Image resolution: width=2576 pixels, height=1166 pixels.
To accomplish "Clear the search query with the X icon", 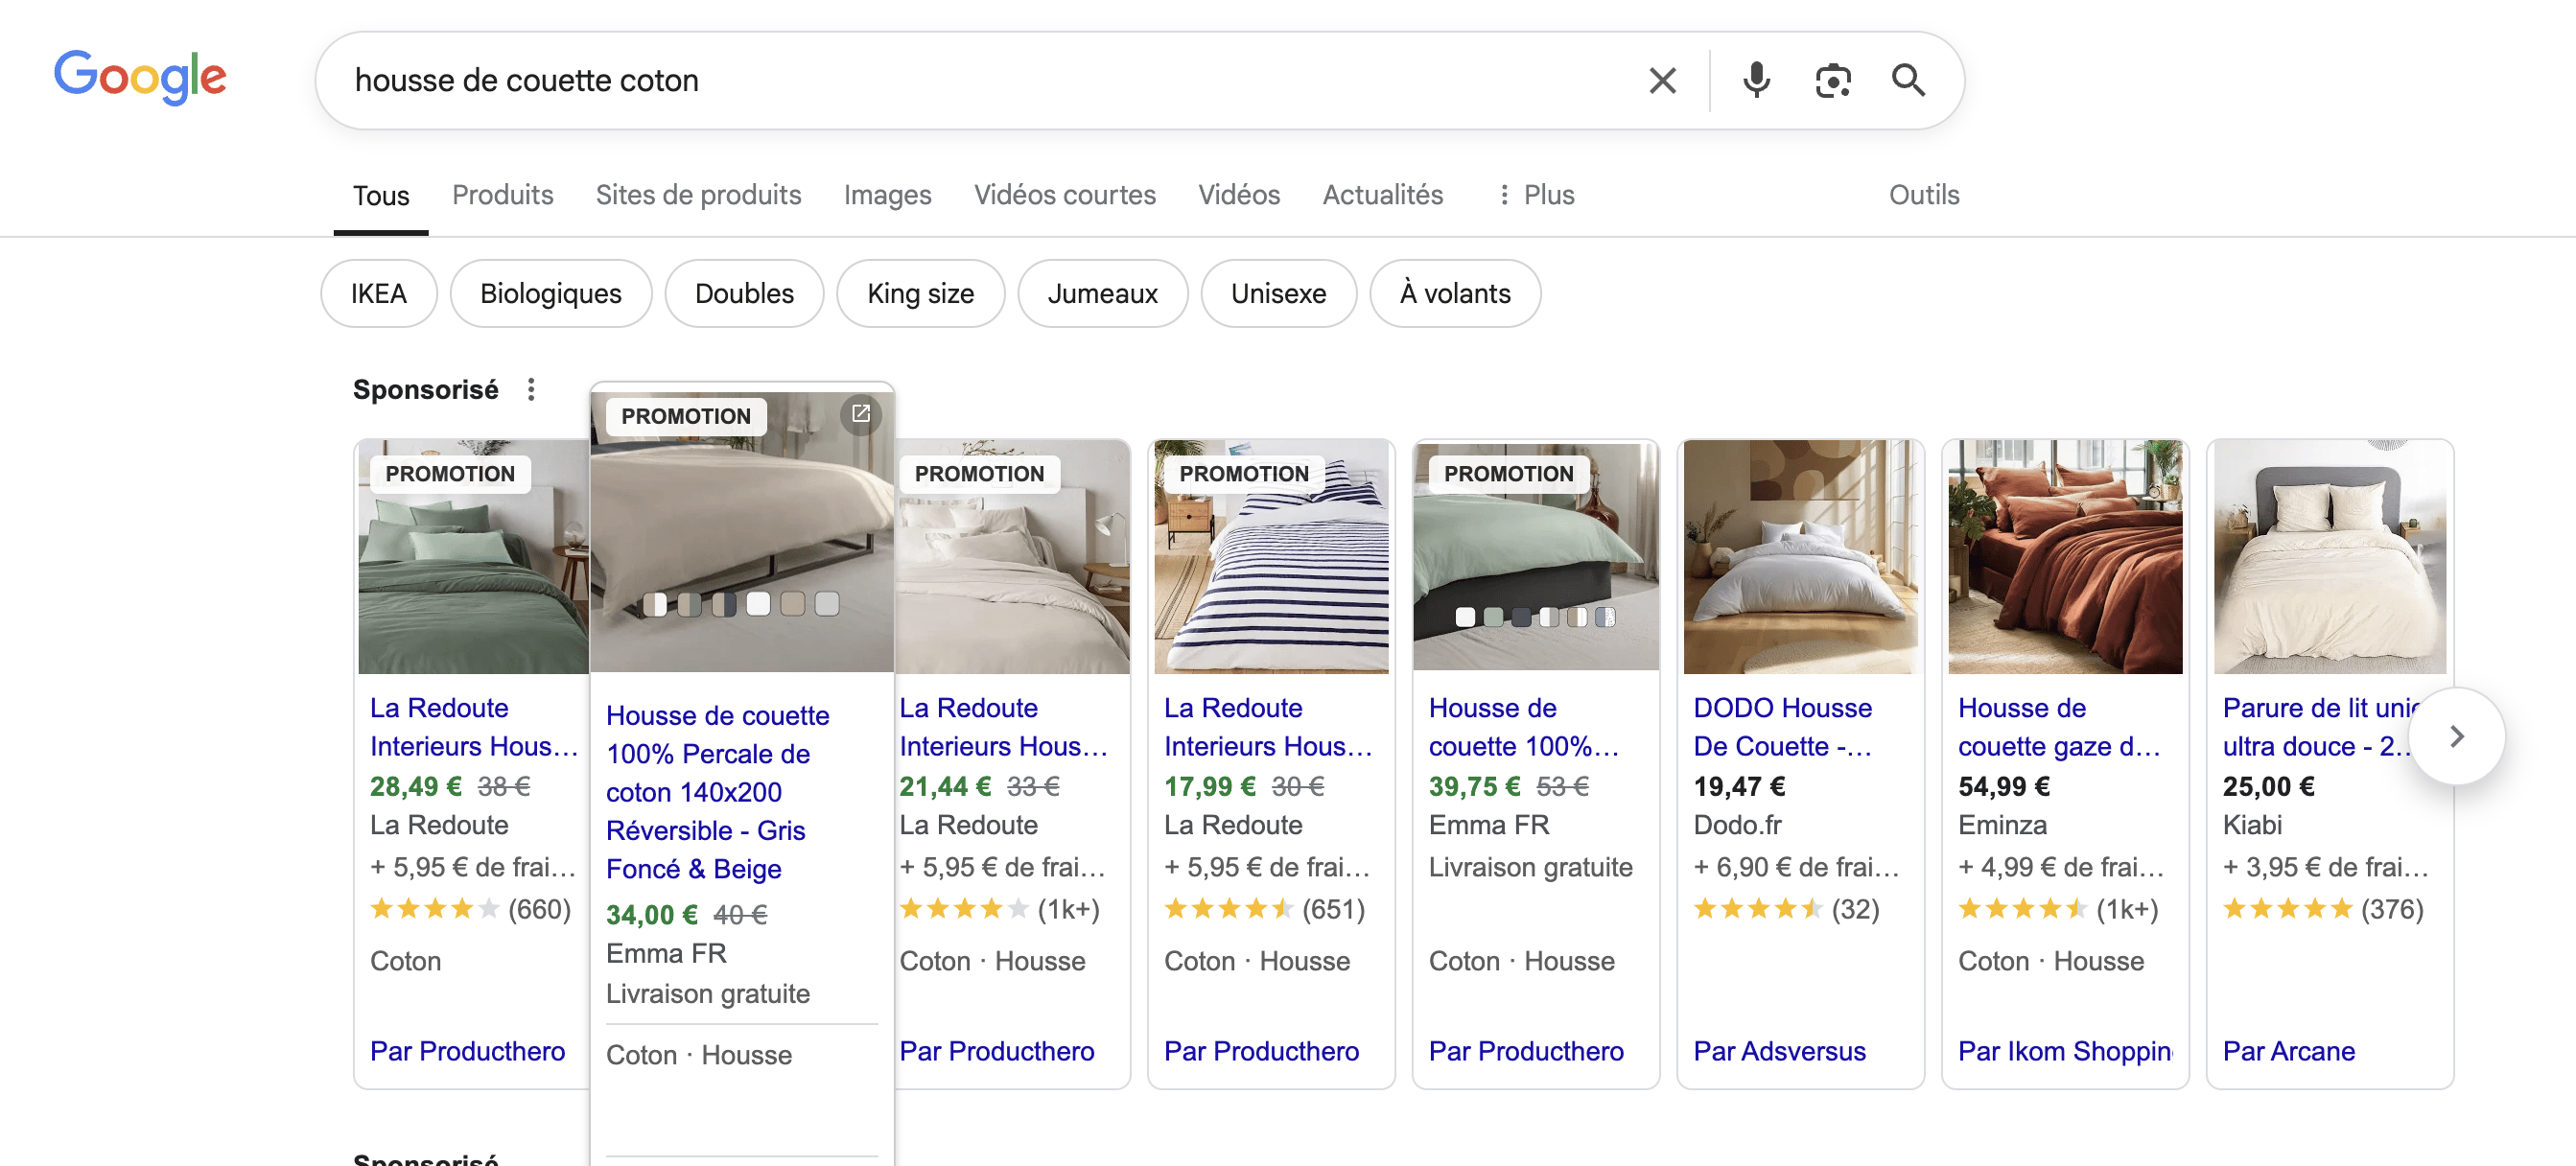I will [1662, 80].
